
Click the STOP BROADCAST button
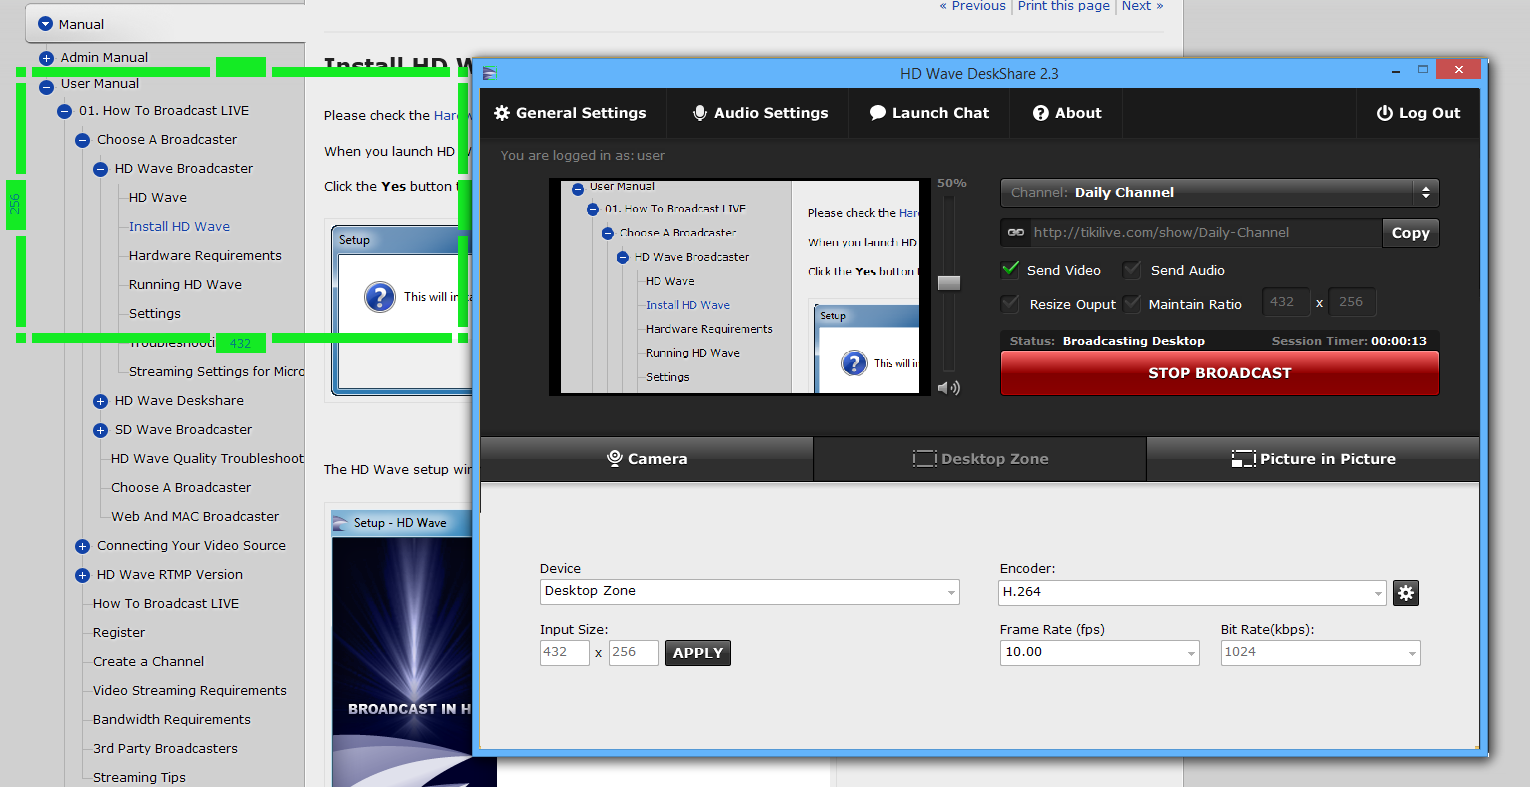coord(1219,373)
